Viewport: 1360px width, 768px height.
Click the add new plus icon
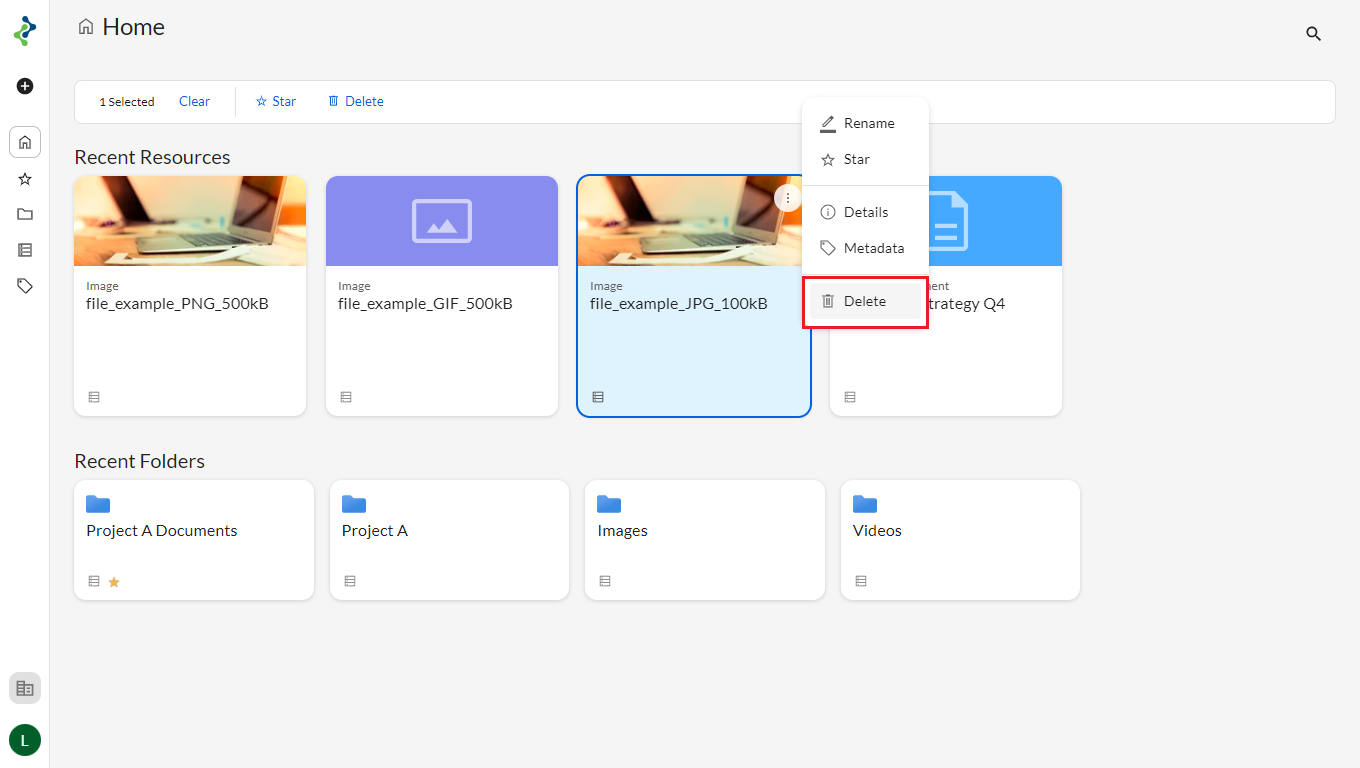[x=25, y=86]
